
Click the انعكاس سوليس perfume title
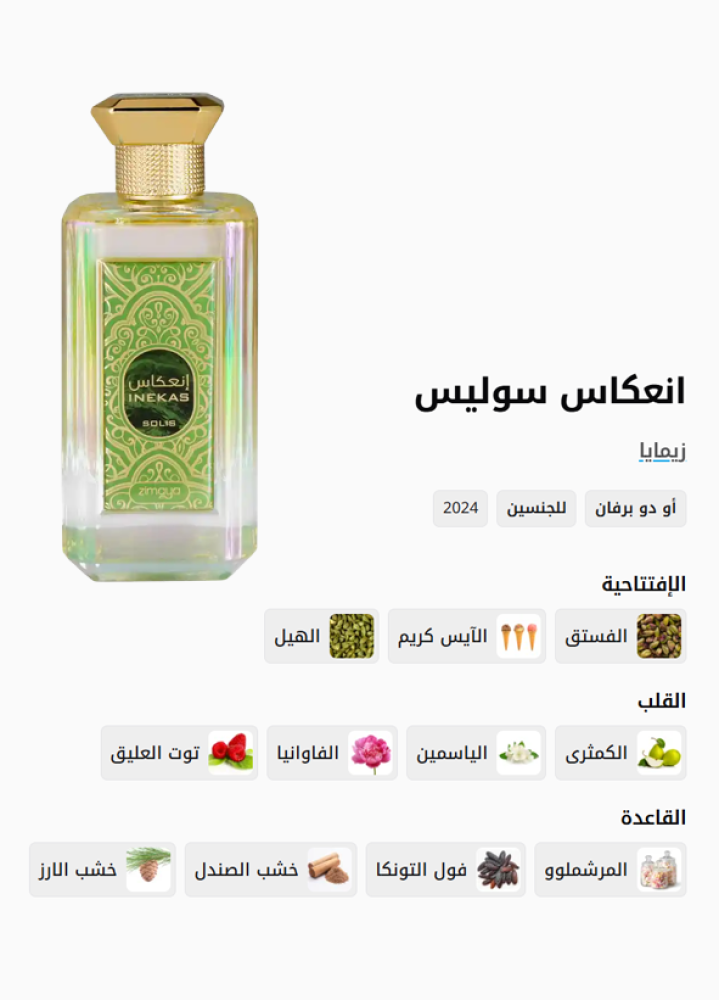click(x=550, y=391)
